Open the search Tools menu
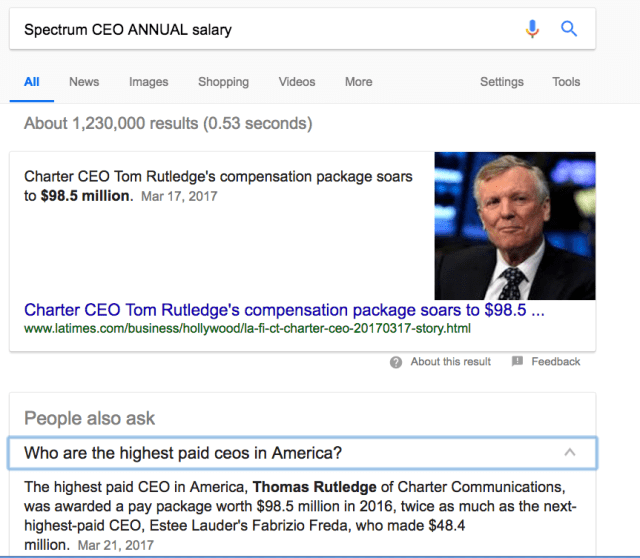Image resolution: width=640 pixels, height=558 pixels. pos(566,82)
